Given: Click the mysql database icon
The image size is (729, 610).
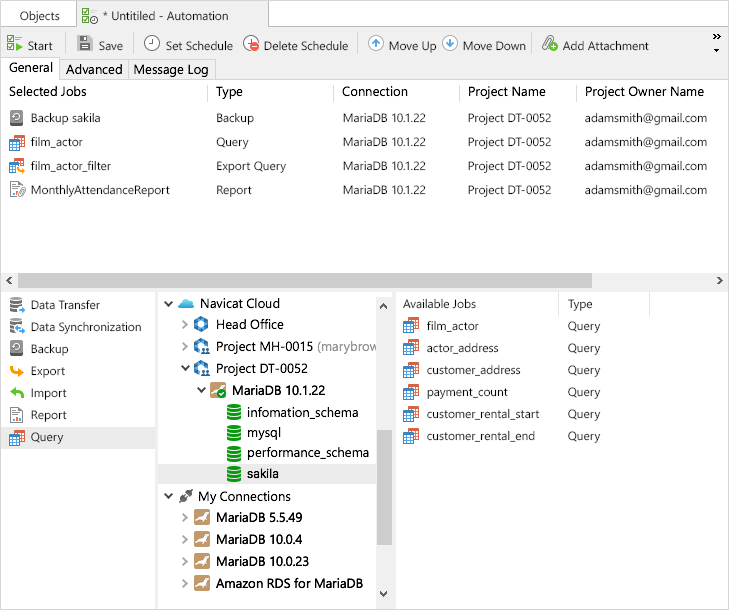Looking at the screenshot, I should 234,433.
